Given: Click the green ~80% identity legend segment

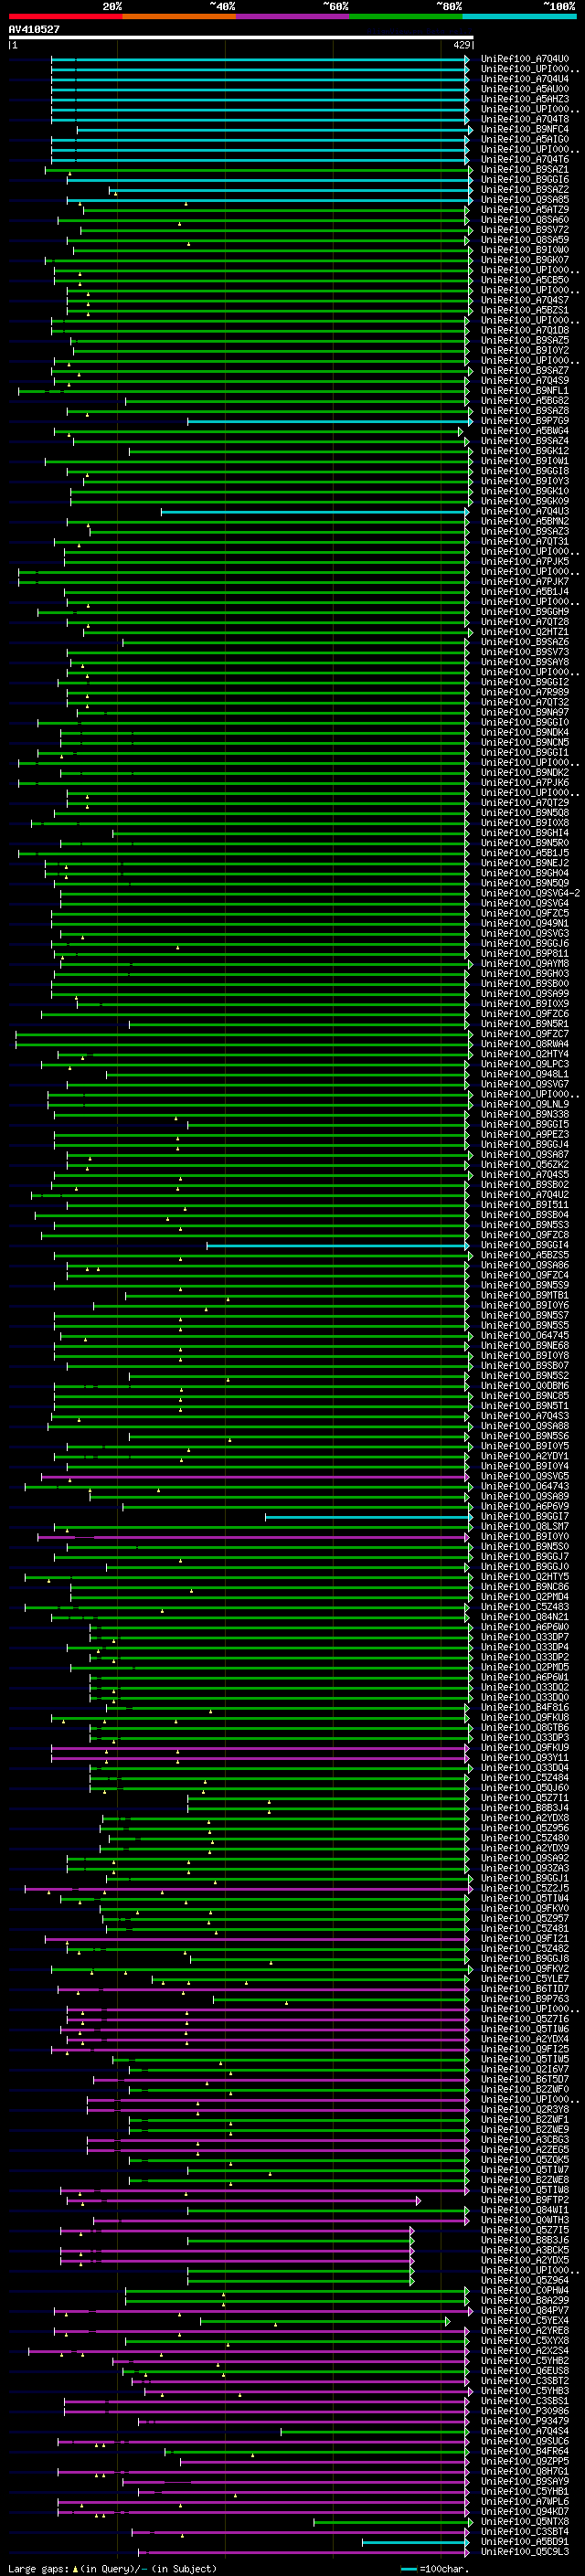Looking at the screenshot, I should [x=406, y=16].
